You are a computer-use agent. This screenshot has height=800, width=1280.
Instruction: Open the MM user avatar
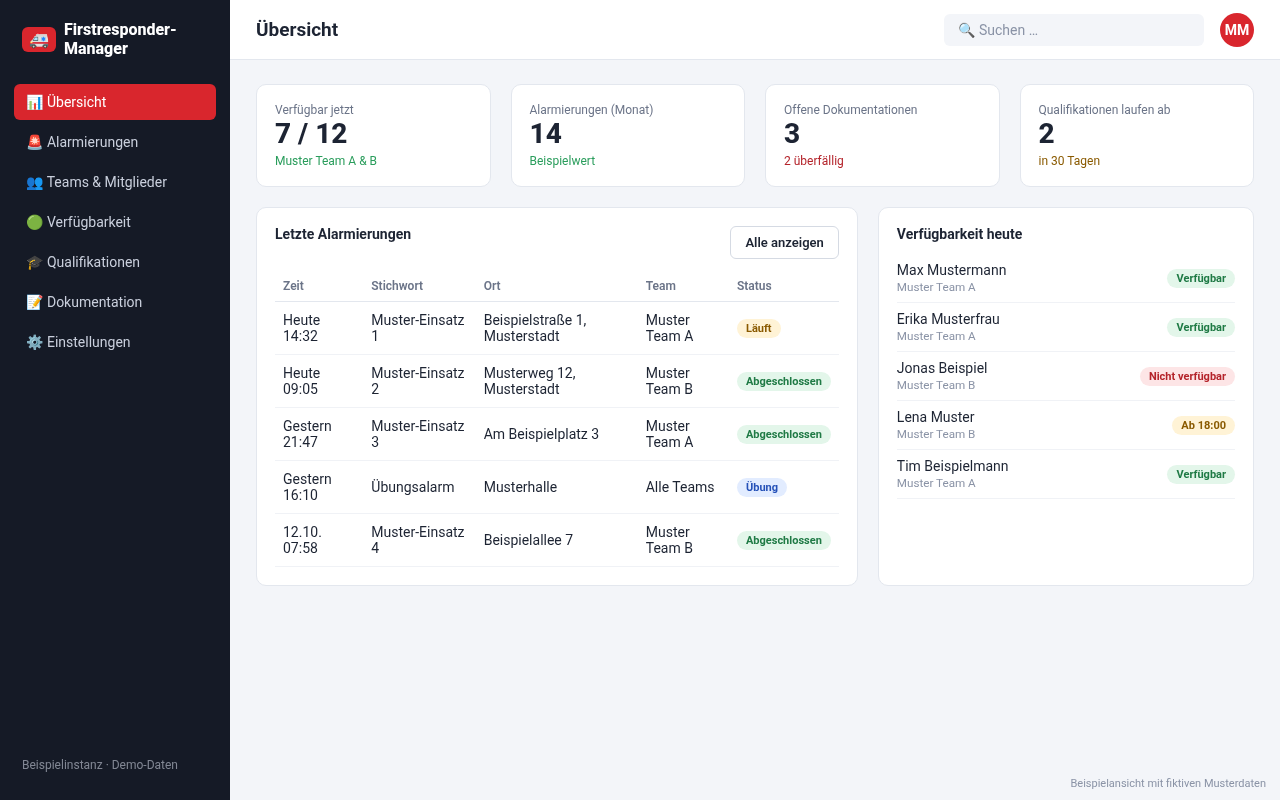[x=1237, y=30]
